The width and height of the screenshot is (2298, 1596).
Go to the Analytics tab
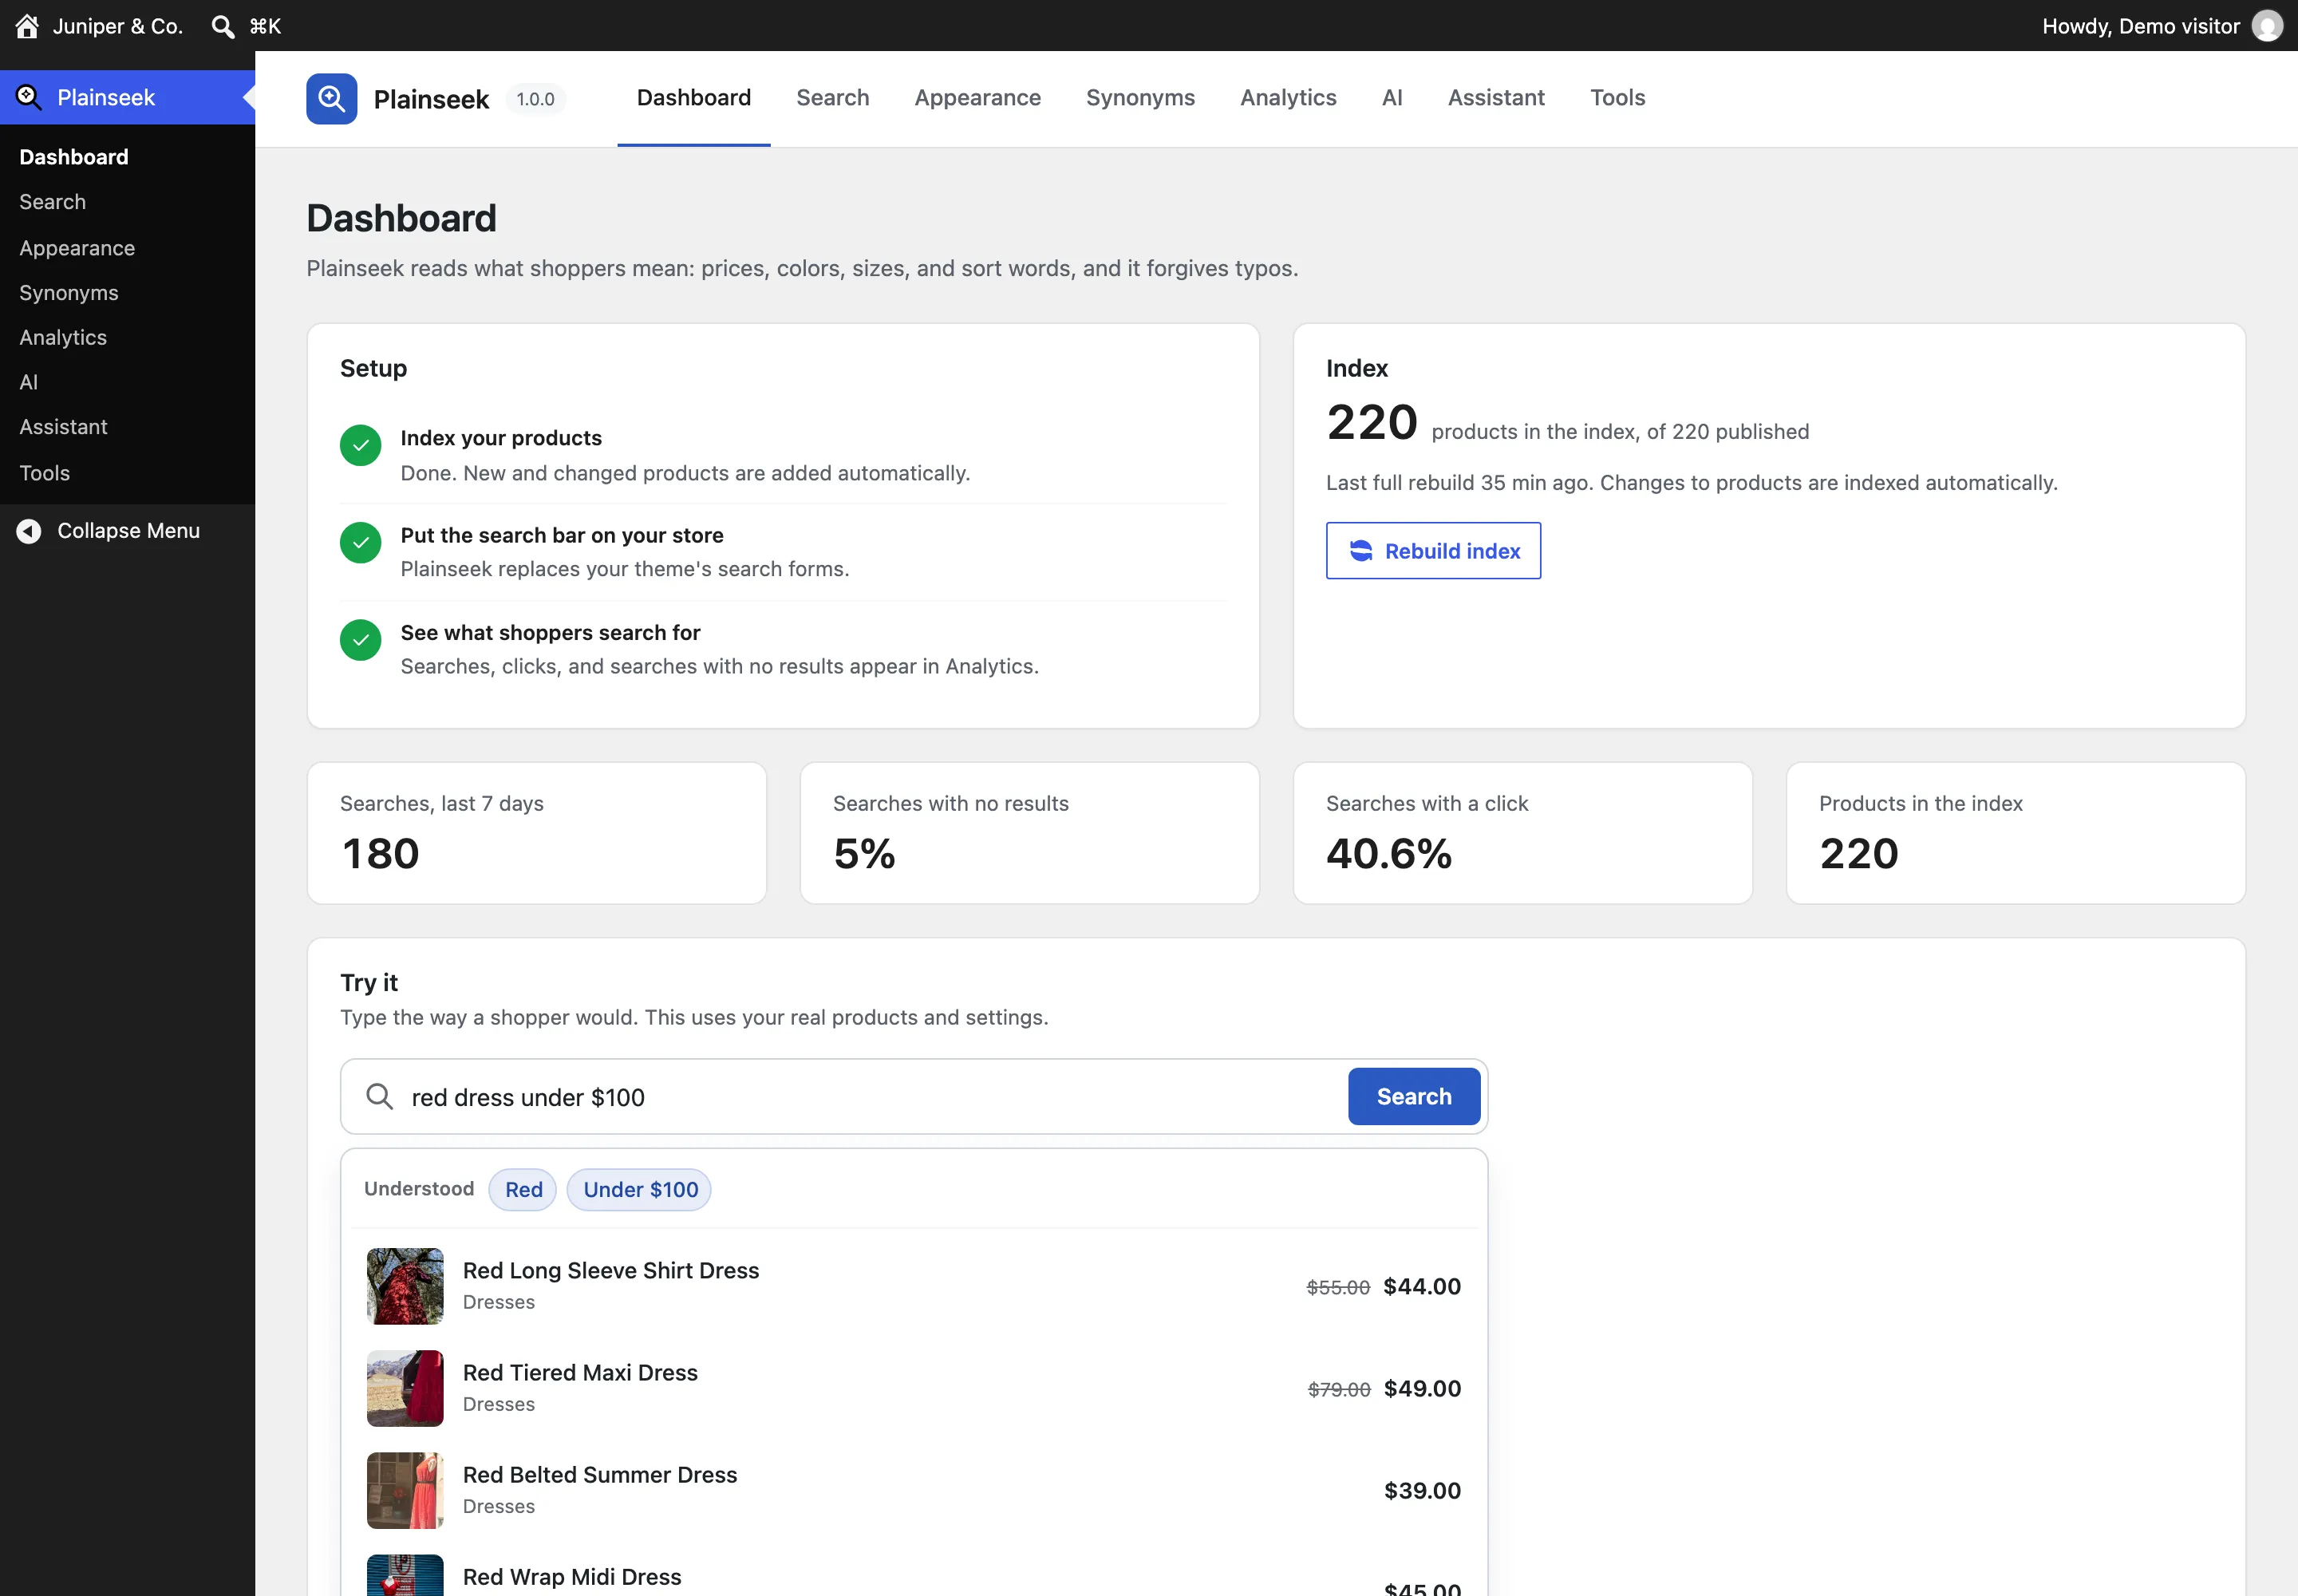[x=1288, y=98]
